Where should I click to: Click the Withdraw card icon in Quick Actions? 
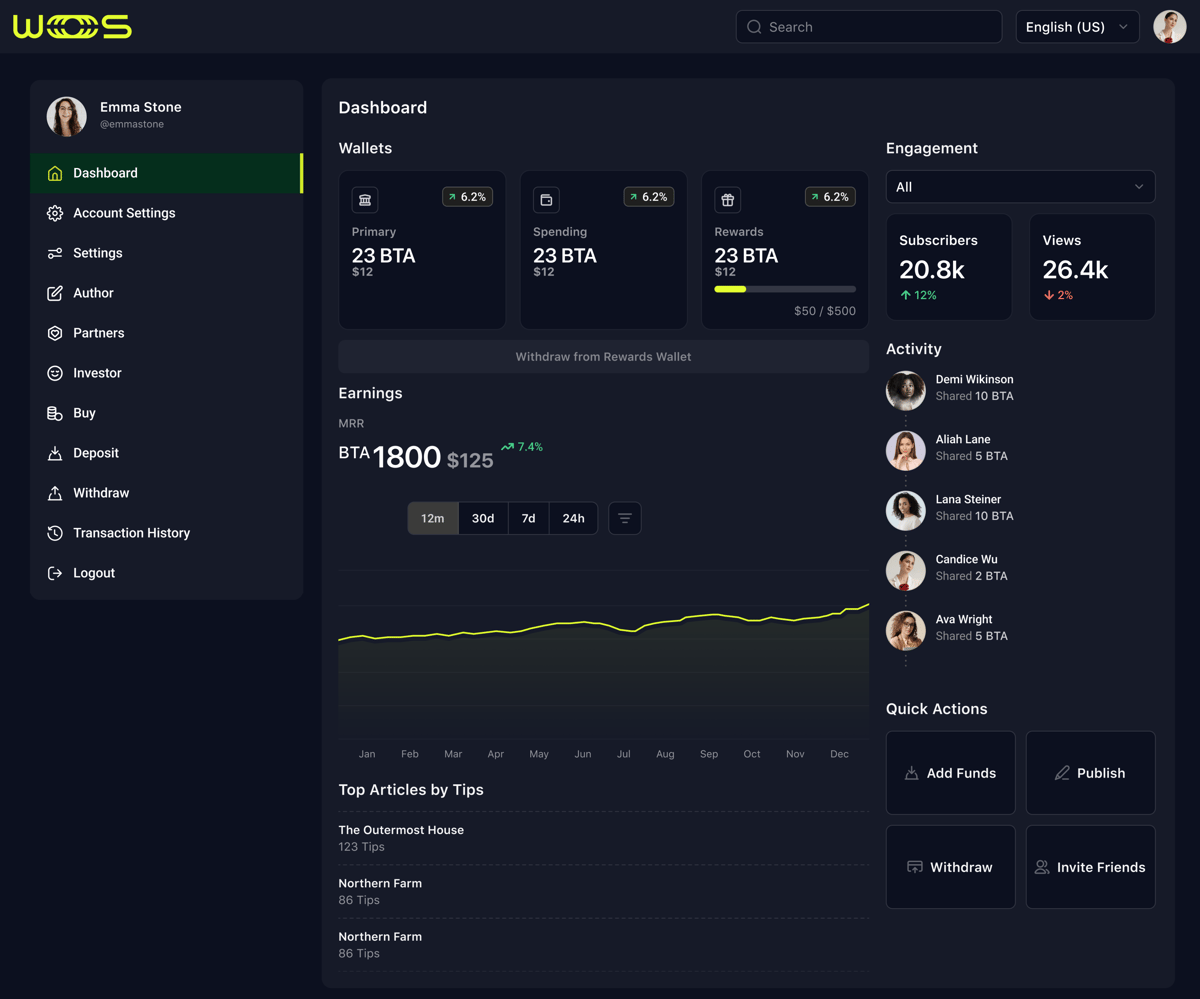[x=914, y=867]
